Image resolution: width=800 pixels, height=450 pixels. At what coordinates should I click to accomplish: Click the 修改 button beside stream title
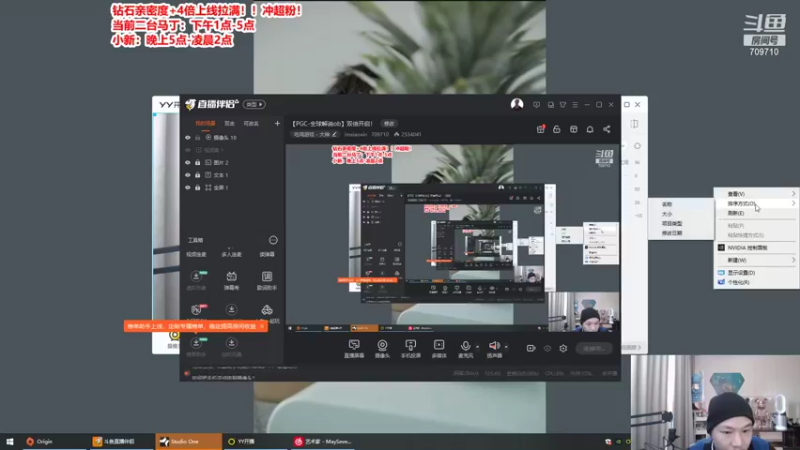pyautogui.click(x=389, y=123)
